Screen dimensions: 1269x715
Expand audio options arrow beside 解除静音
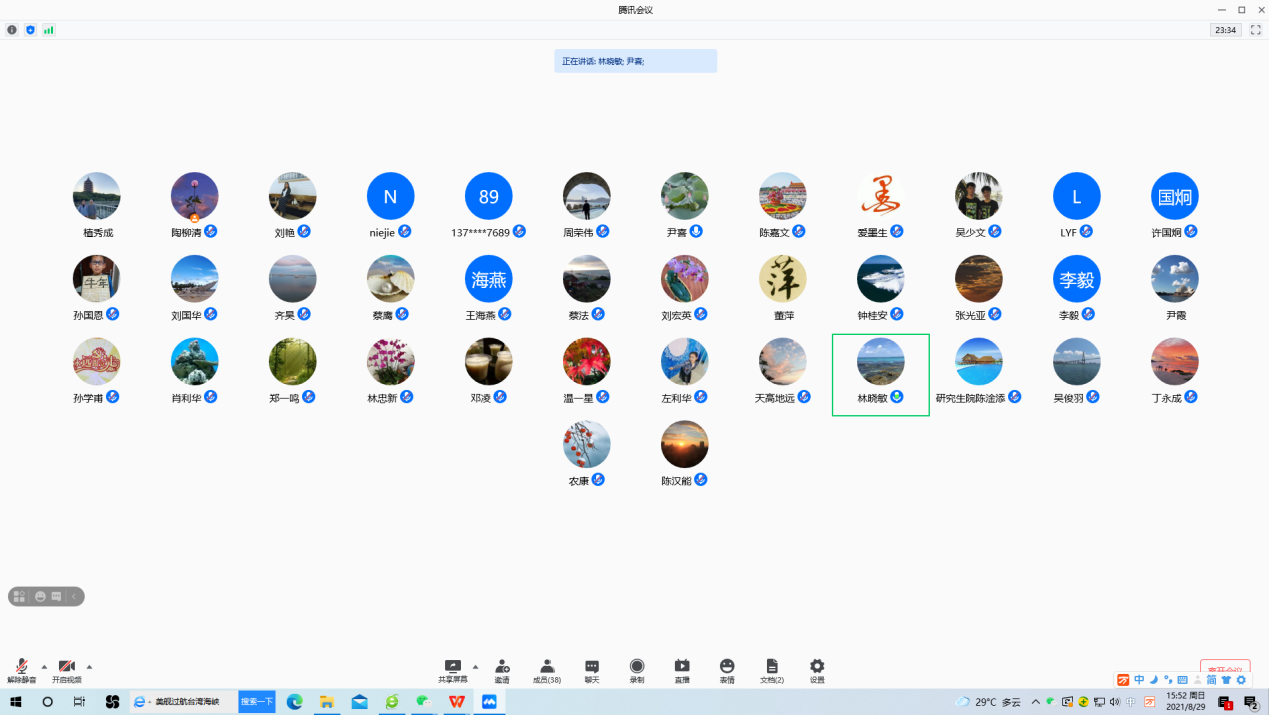click(x=44, y=666)
